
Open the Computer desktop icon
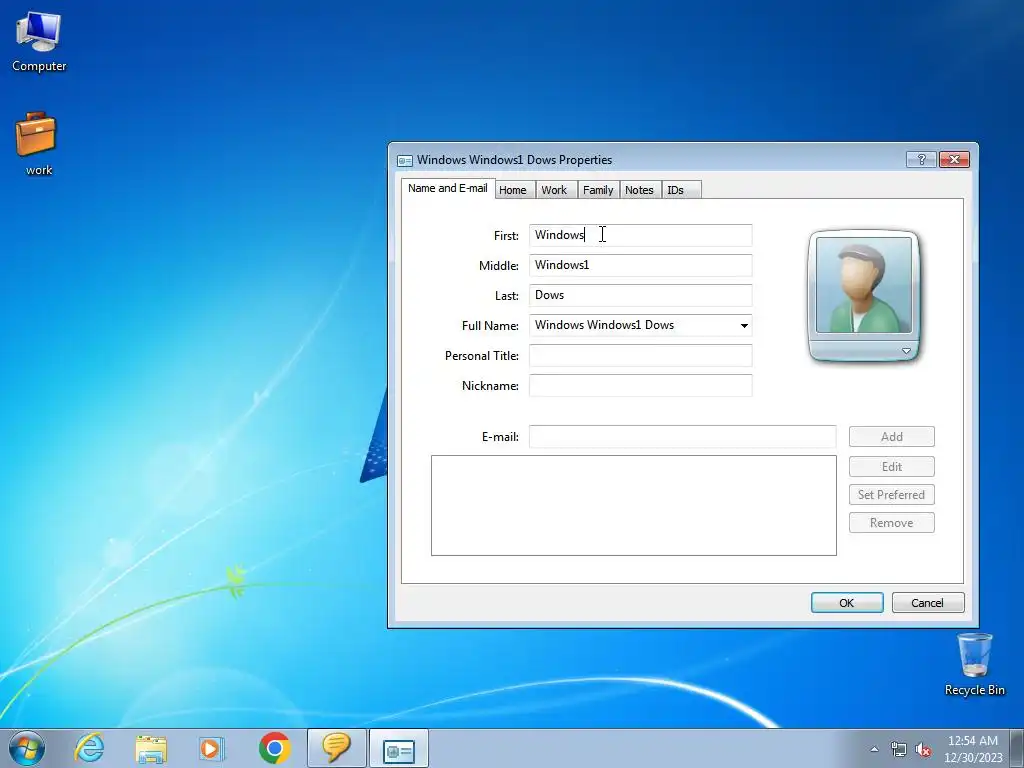pyautogui.click(x=39, y=42)
